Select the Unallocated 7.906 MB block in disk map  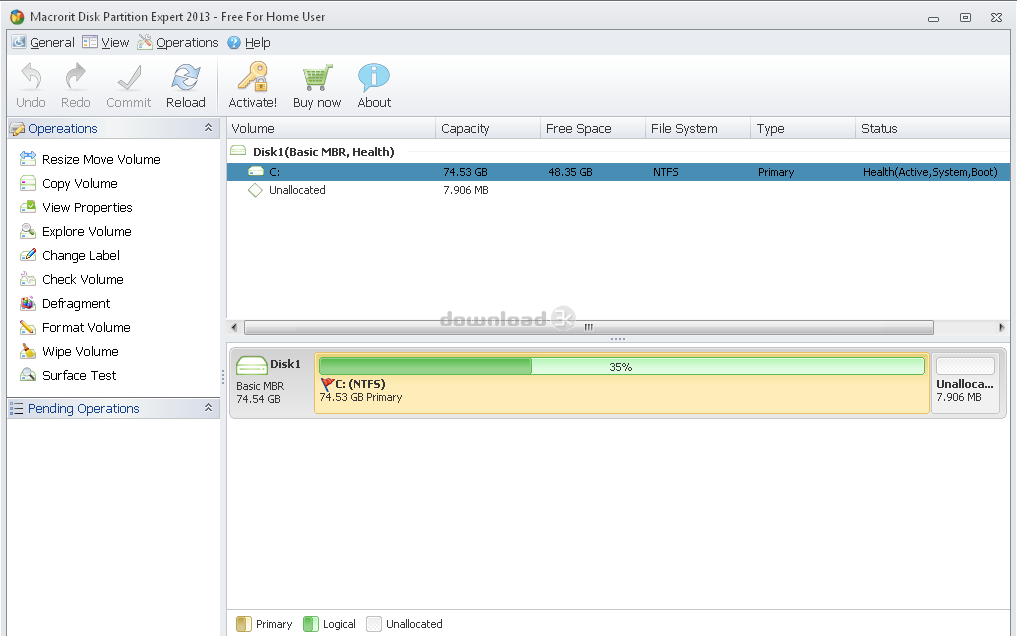965,383
